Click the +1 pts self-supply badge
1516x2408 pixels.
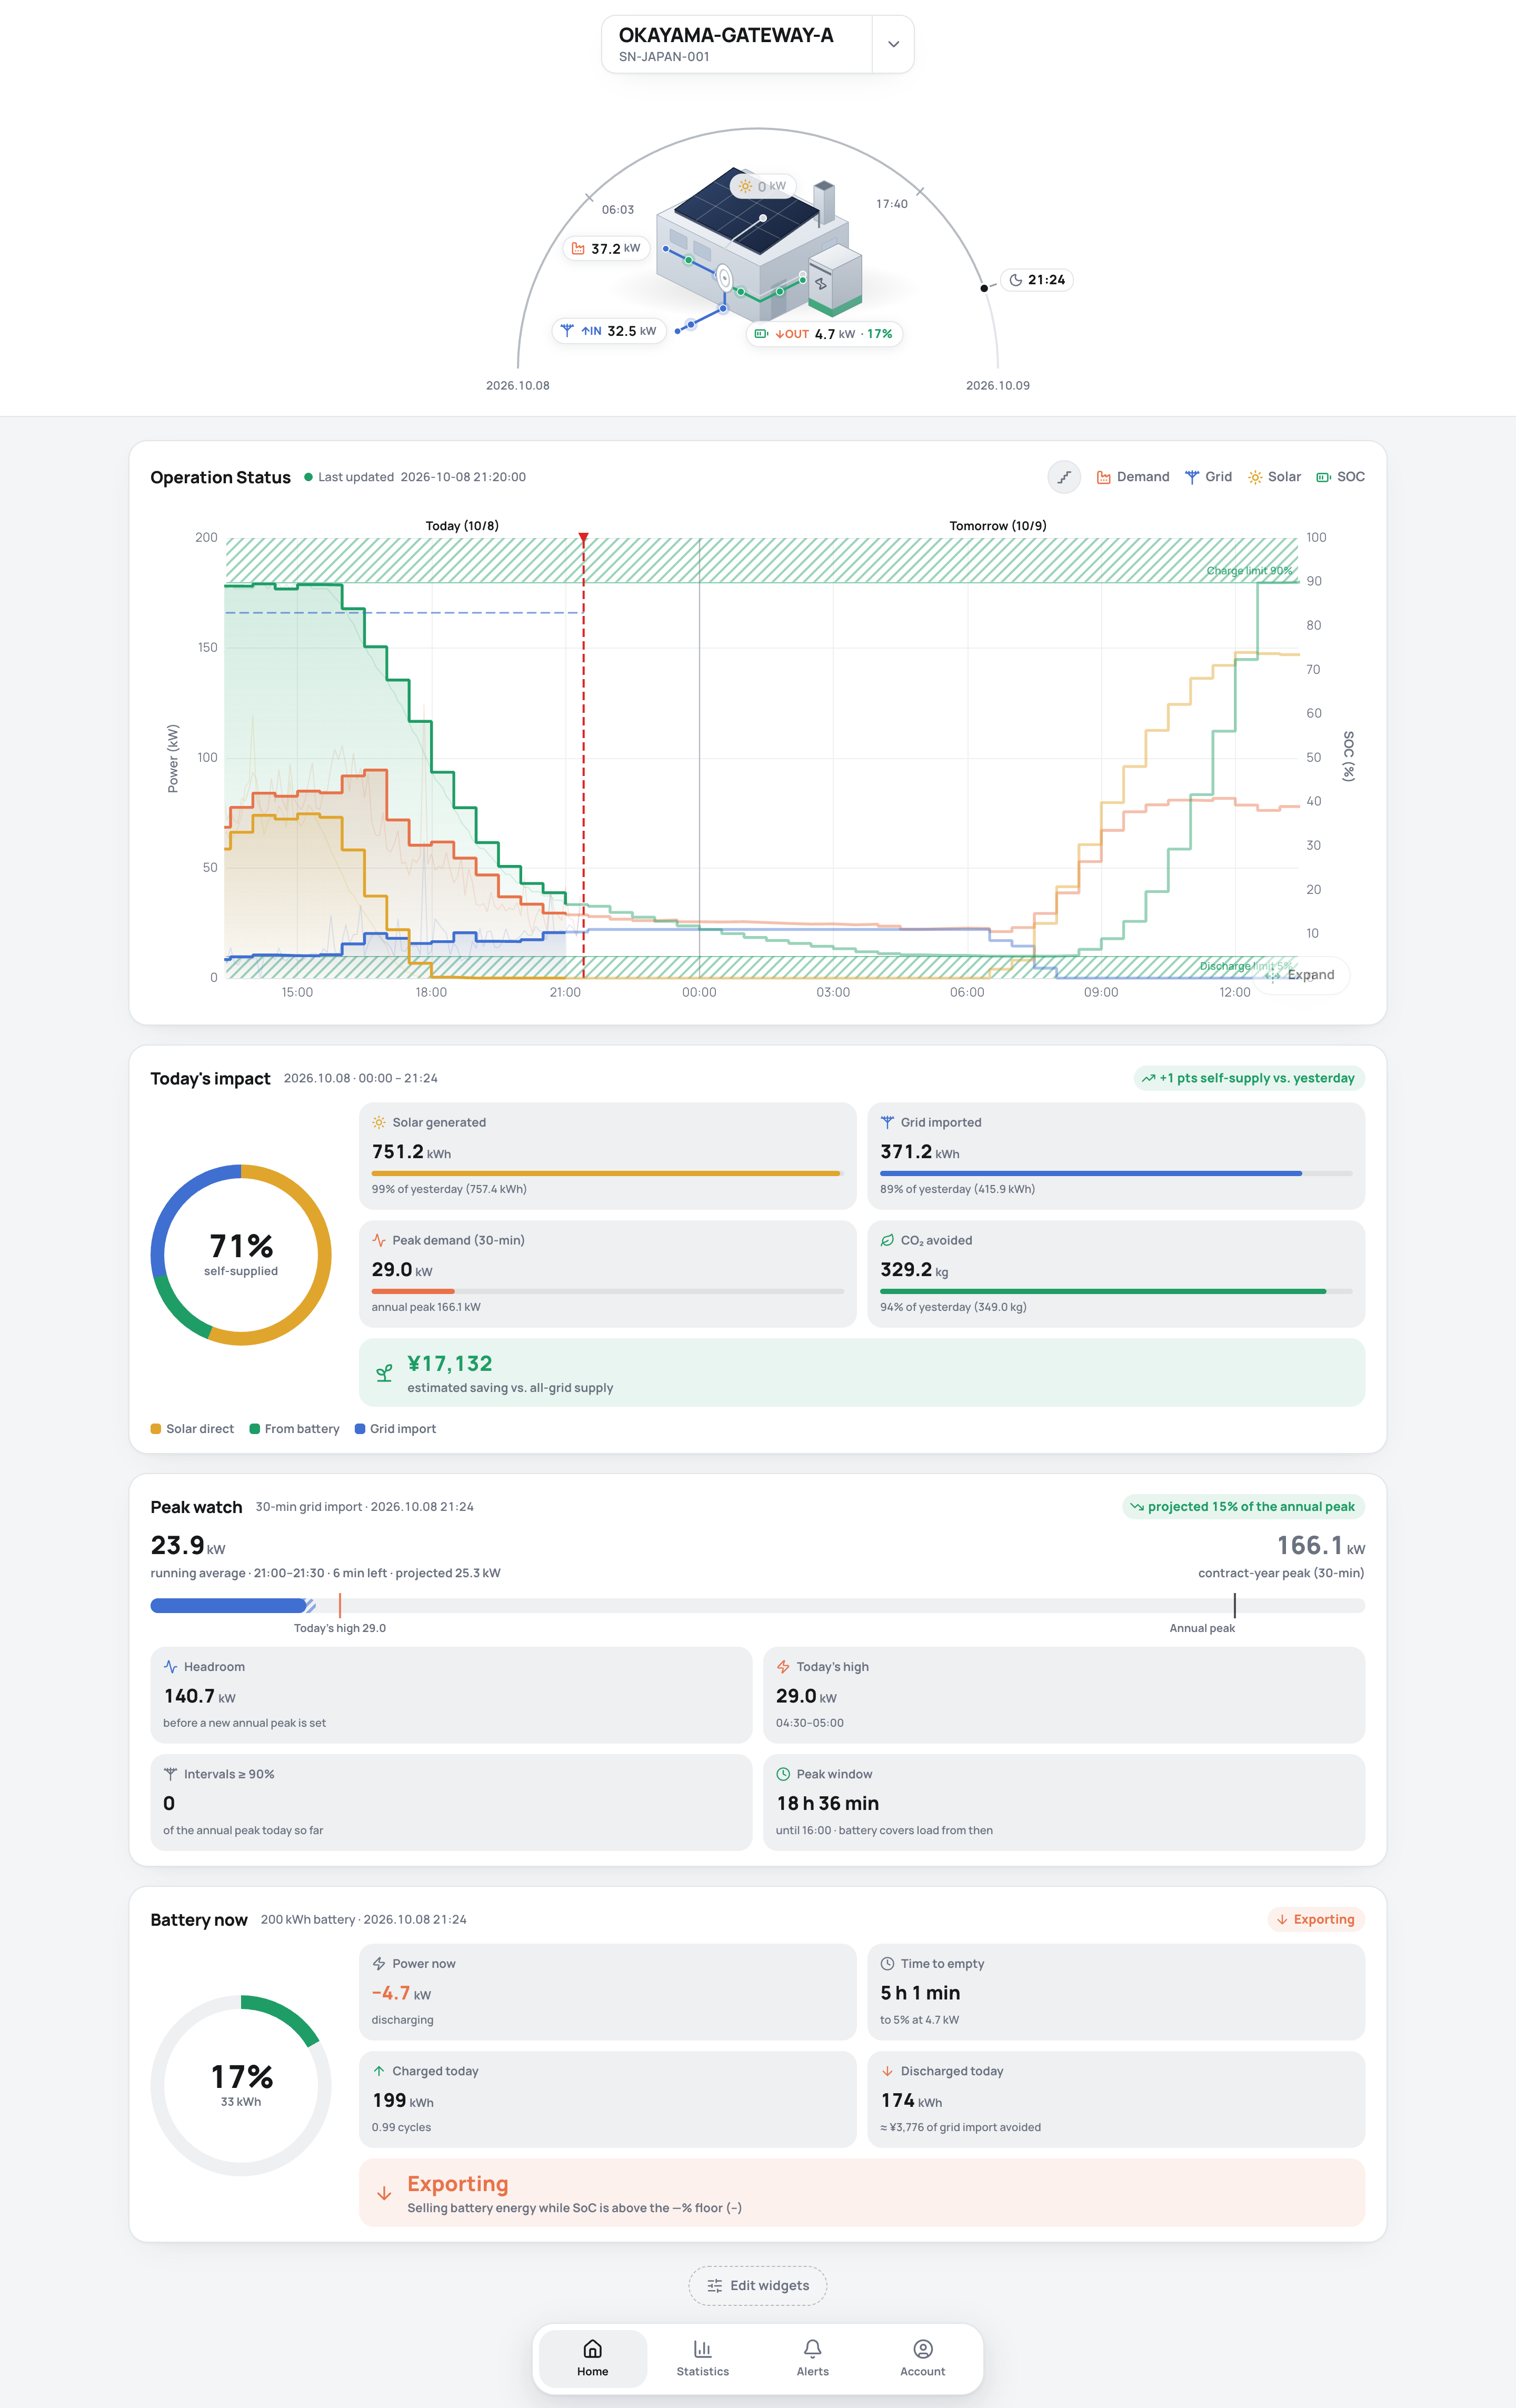click(x=1249, y=1078)
